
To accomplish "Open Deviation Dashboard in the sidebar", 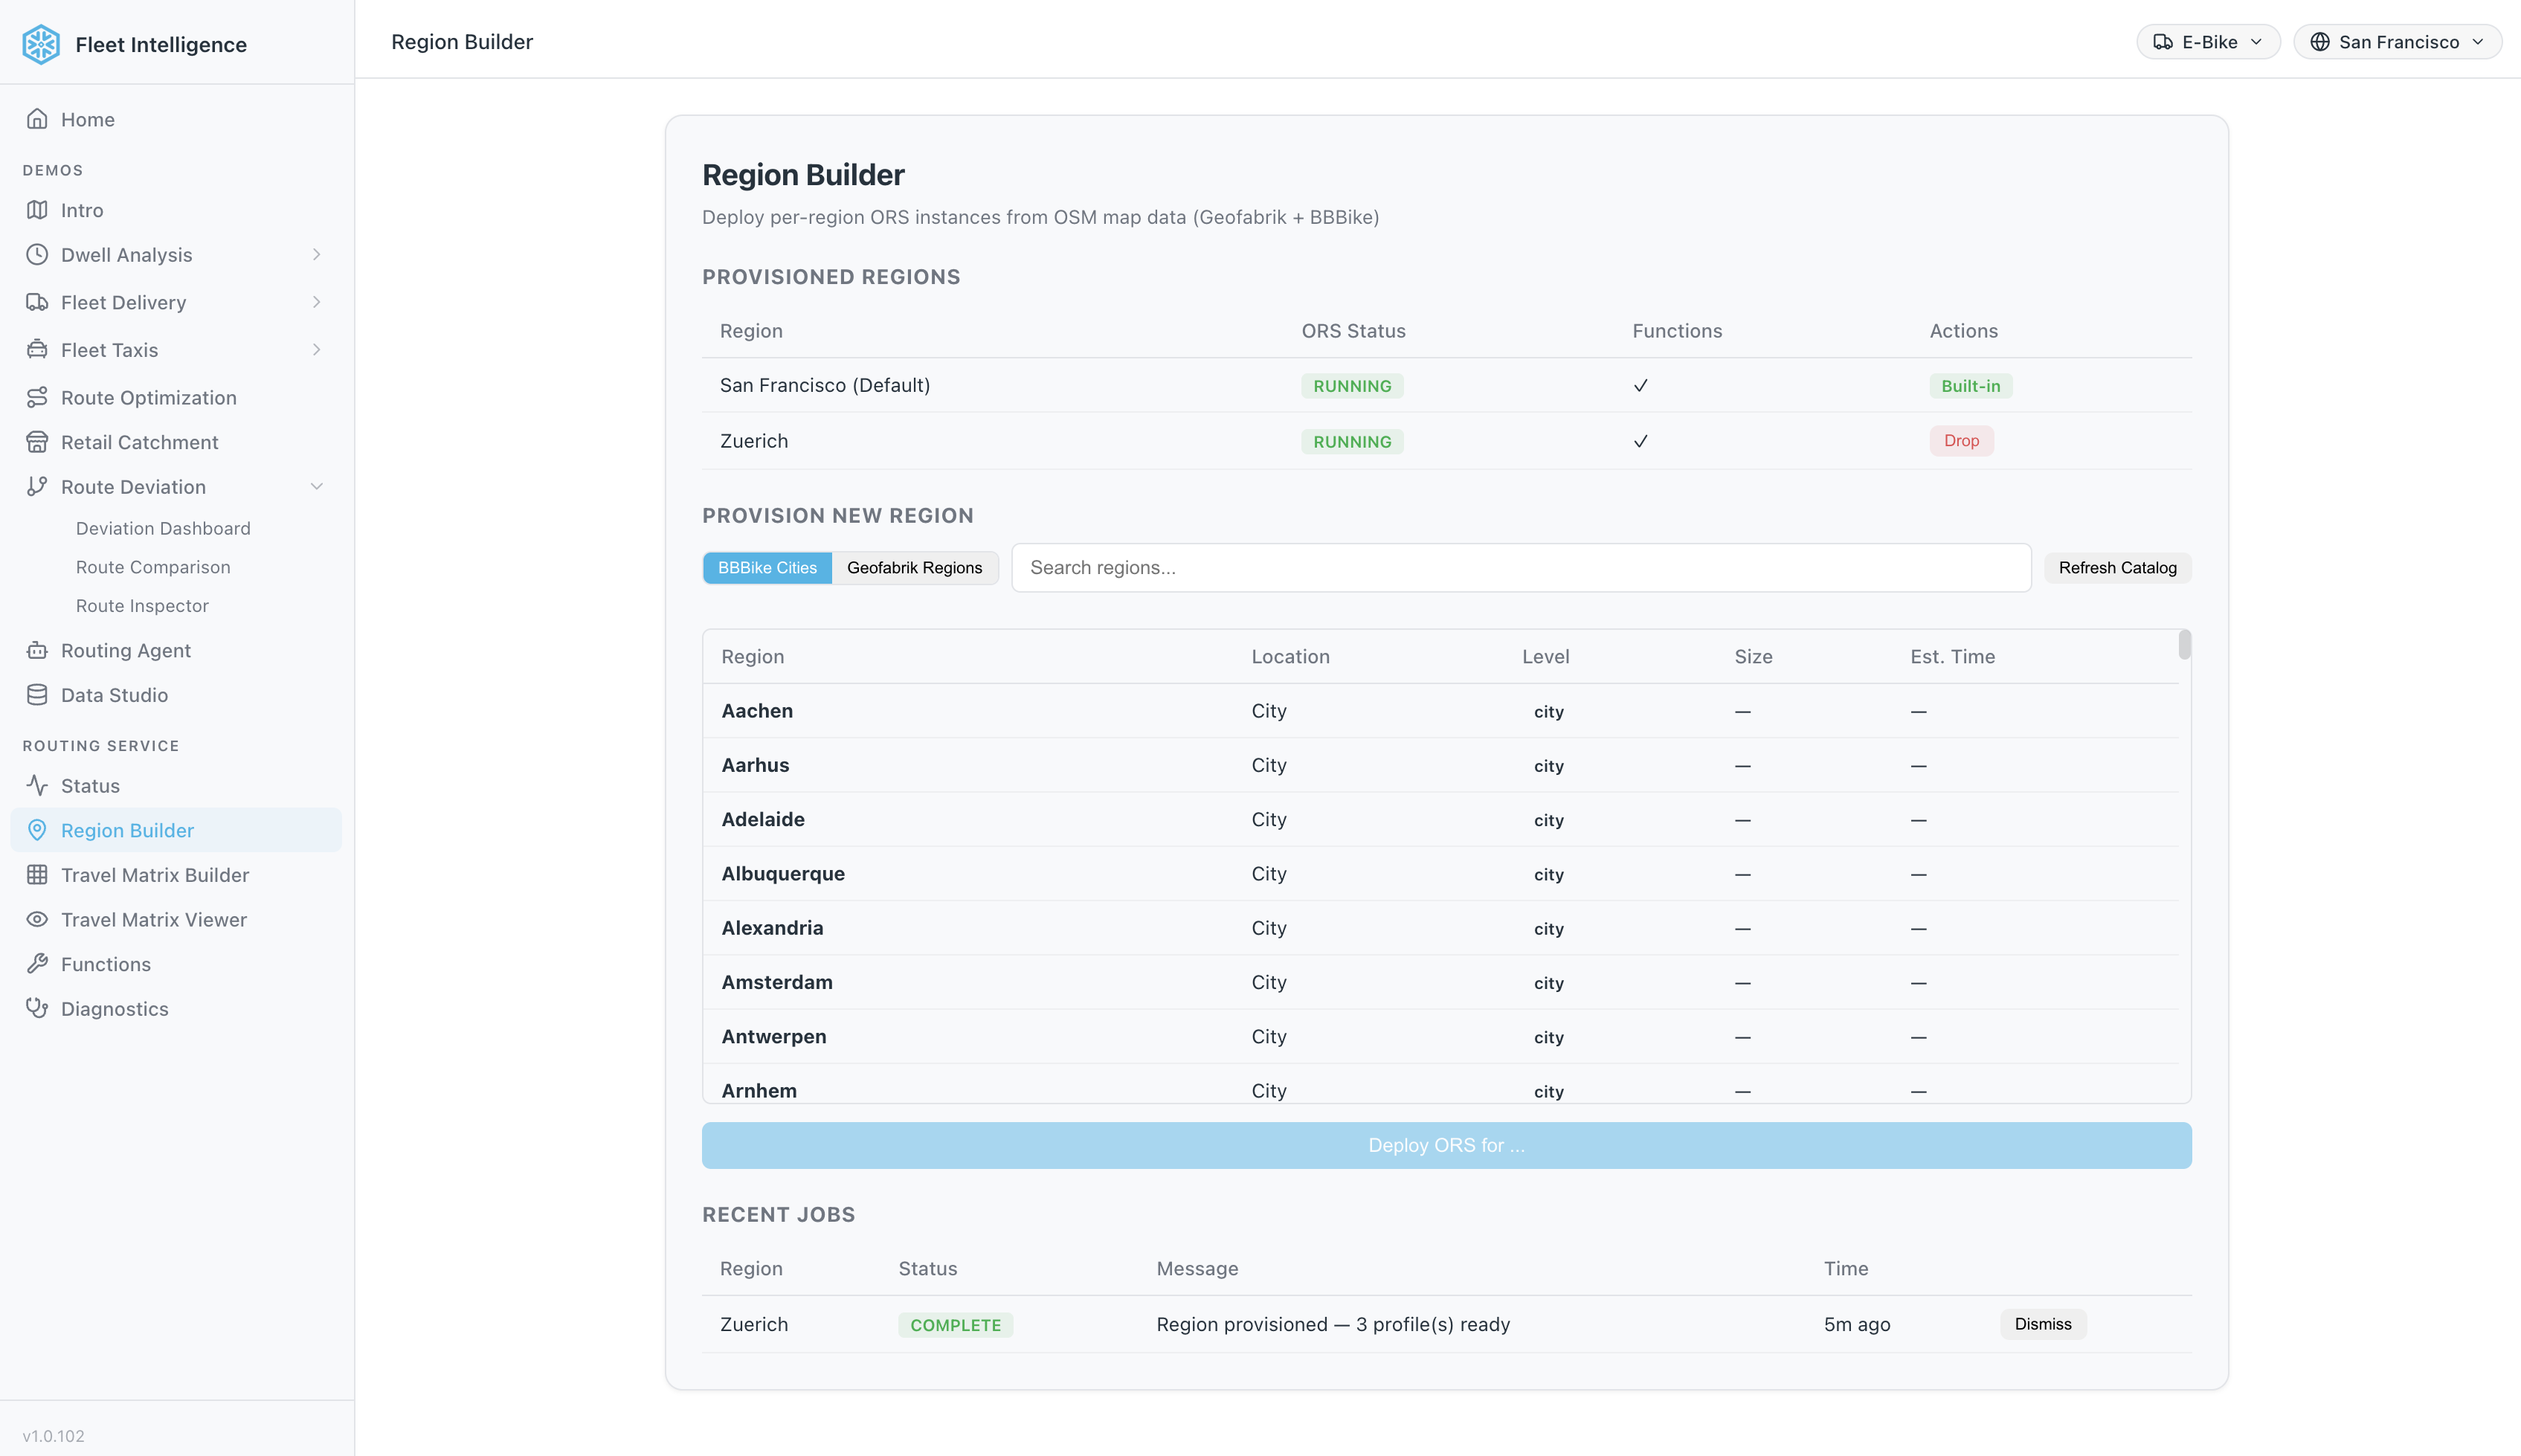I will tap(163, 528).
